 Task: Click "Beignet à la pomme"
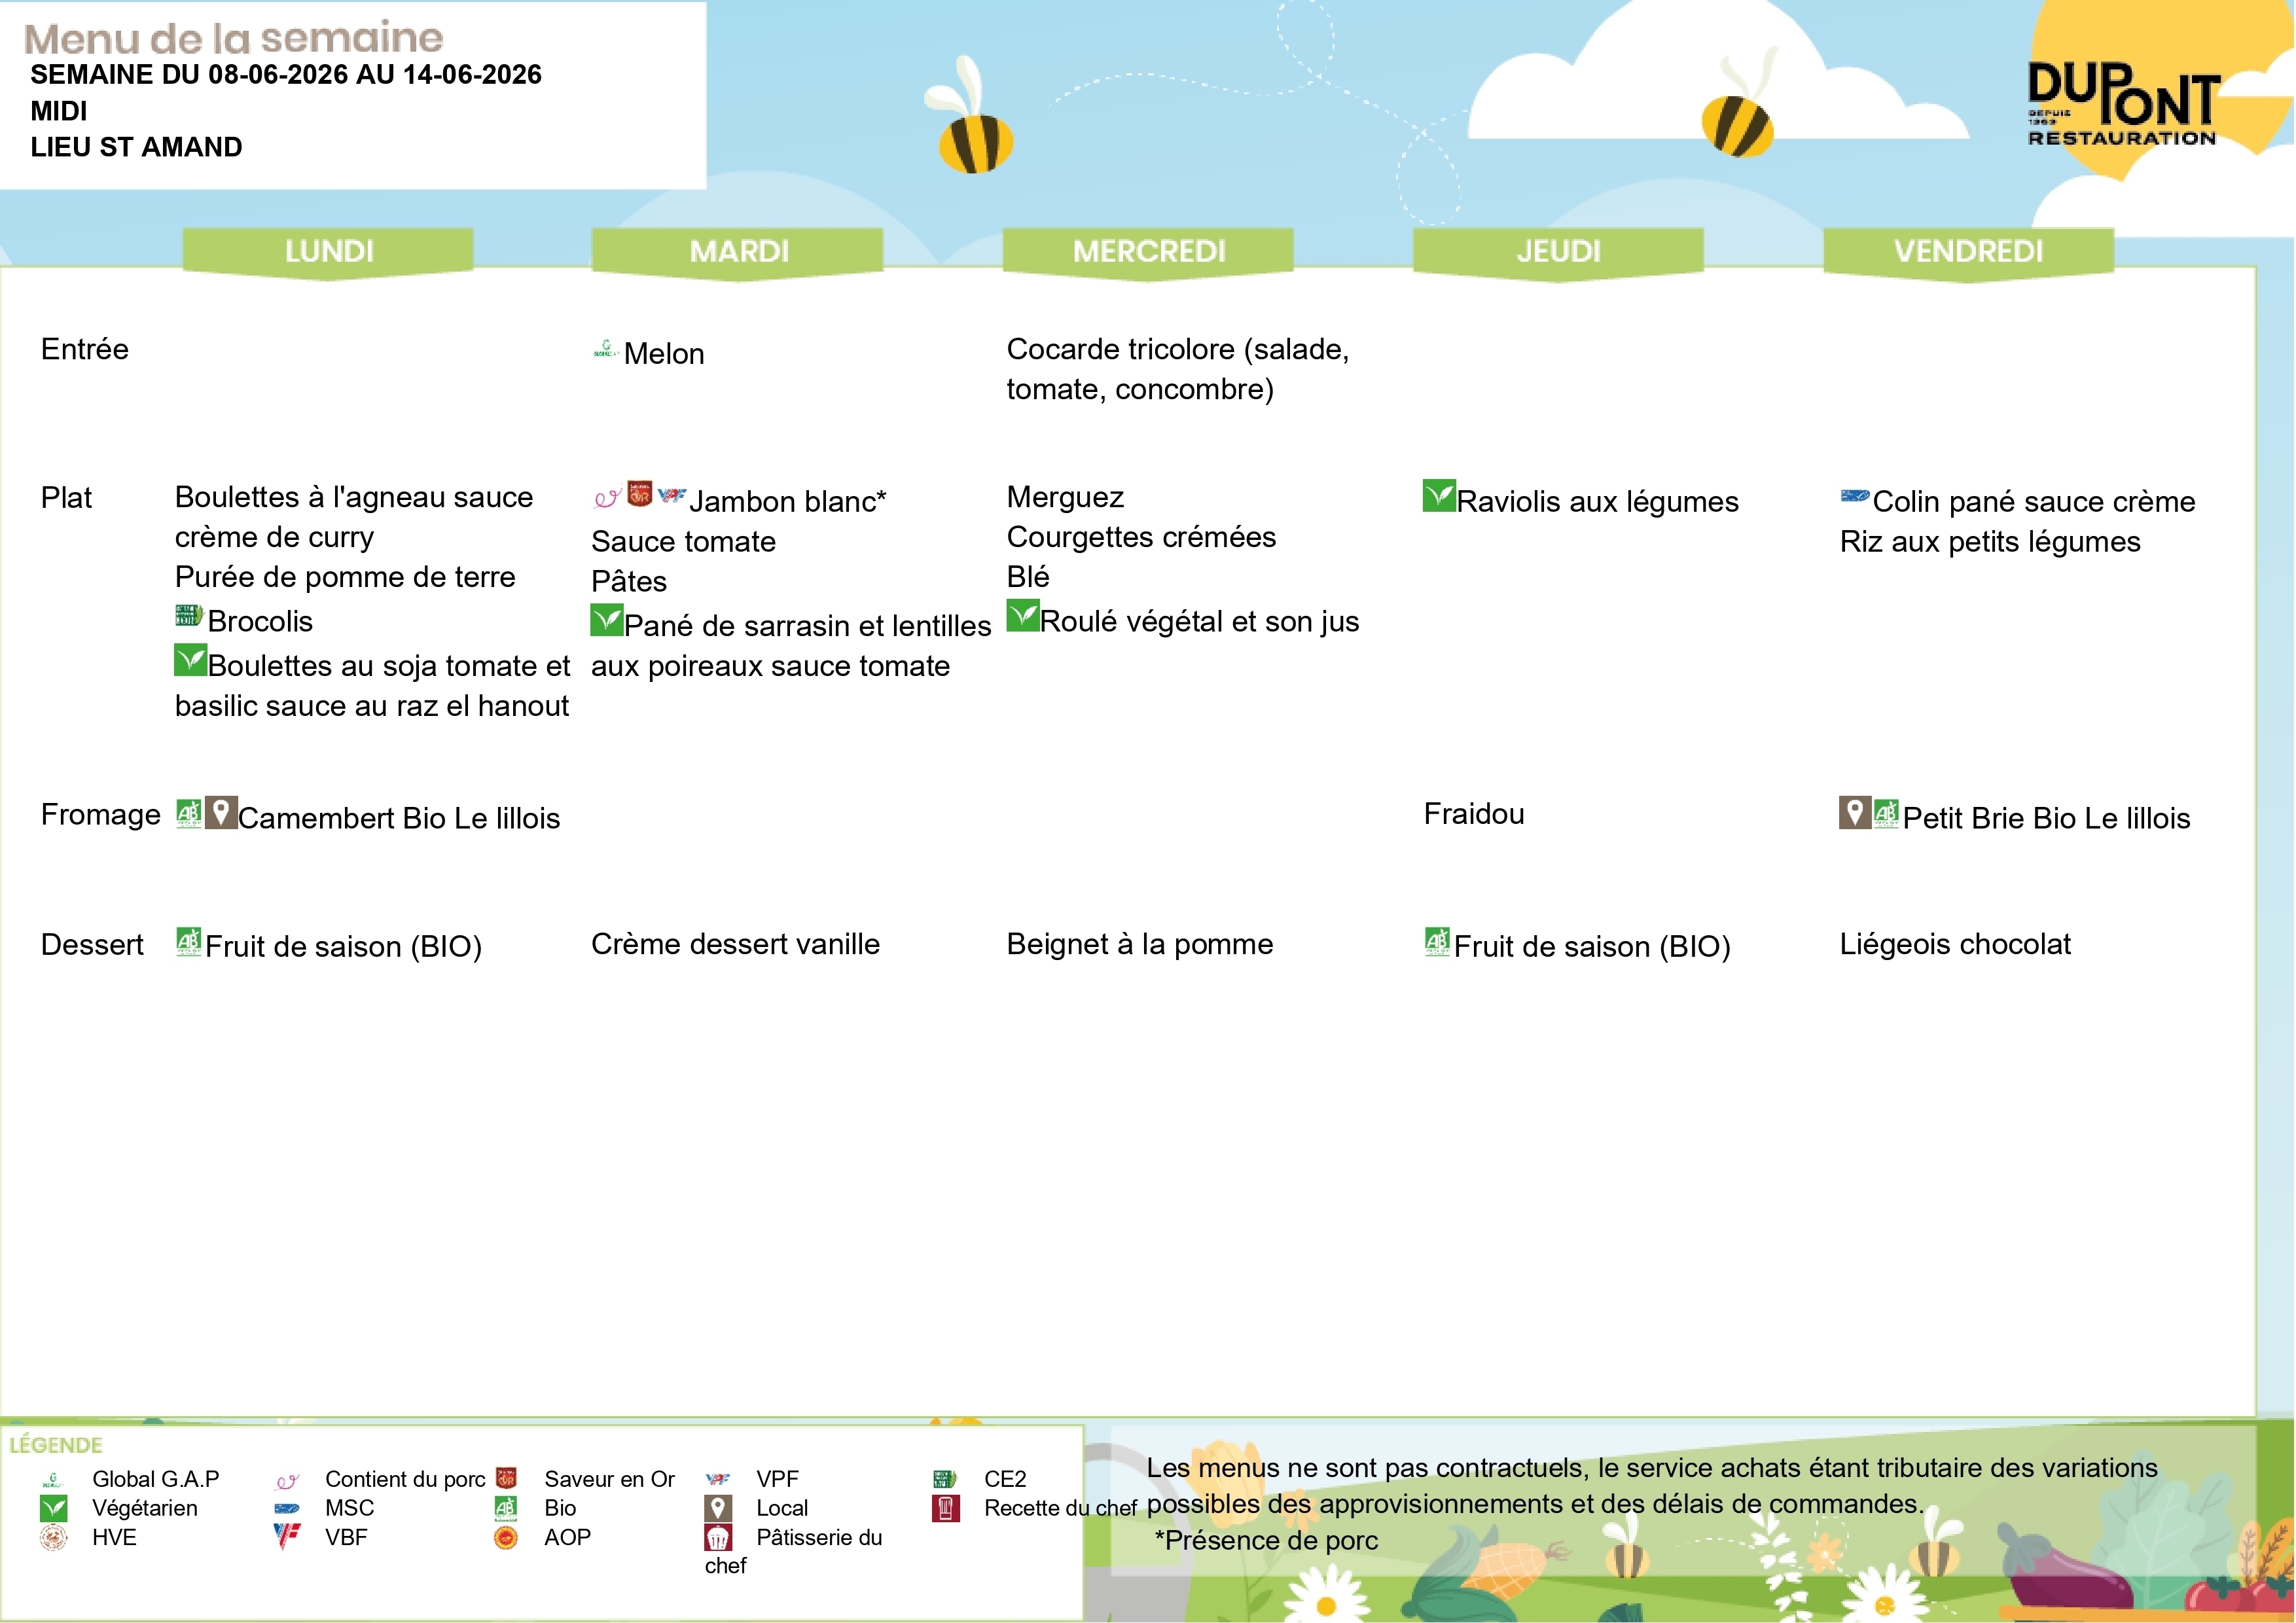(x=1140, y=944)
